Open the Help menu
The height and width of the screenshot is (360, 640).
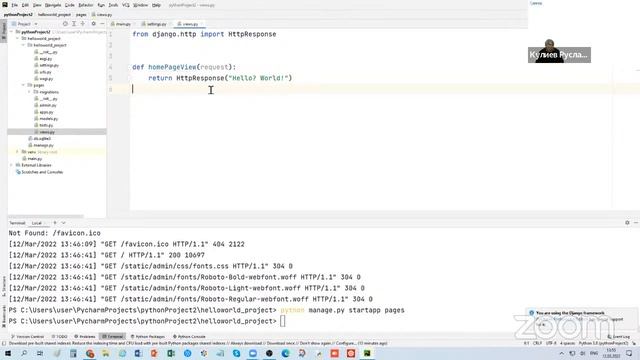click(x=156, y=5)
